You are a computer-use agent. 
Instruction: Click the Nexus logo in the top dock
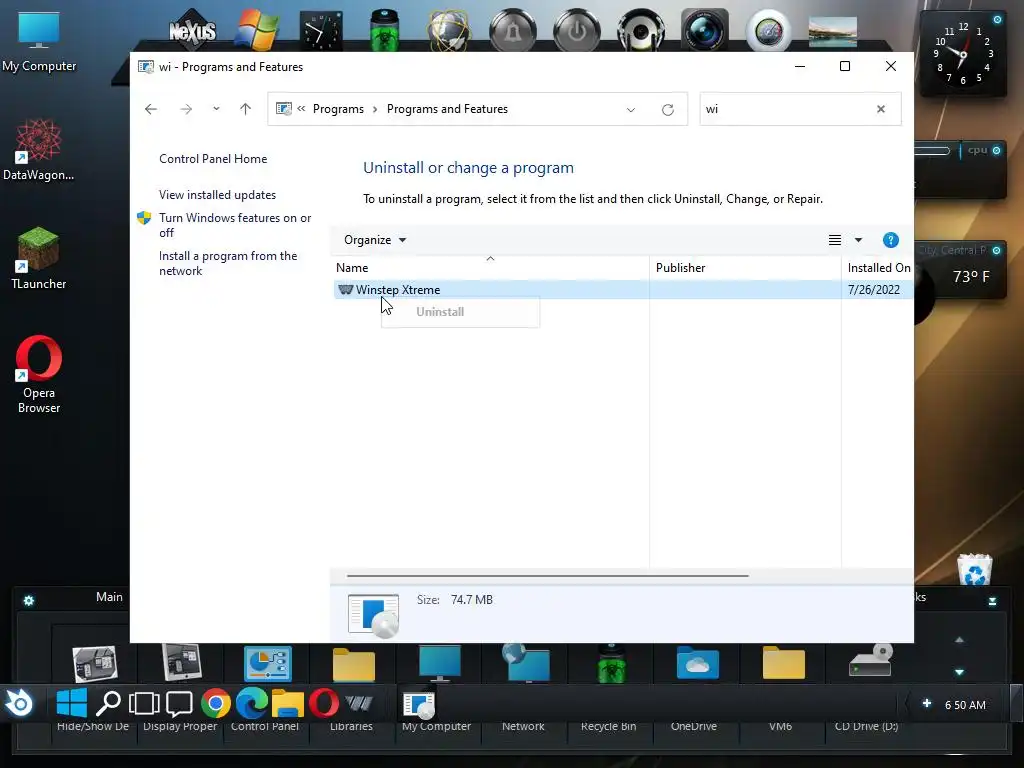point(192,30)
